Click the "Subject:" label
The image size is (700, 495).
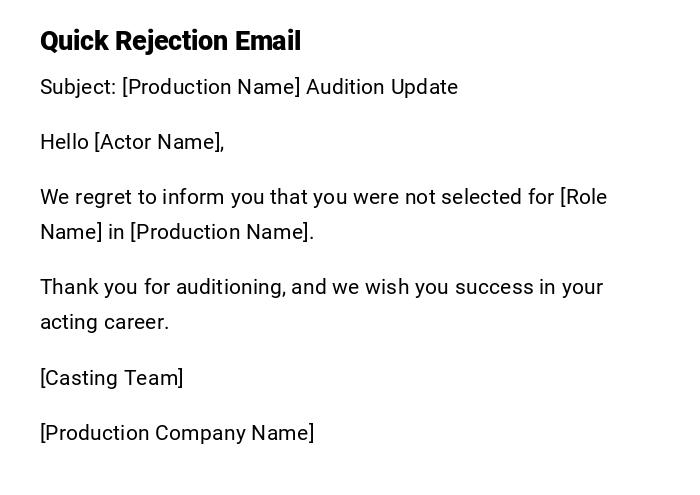(x=78, y=87)
